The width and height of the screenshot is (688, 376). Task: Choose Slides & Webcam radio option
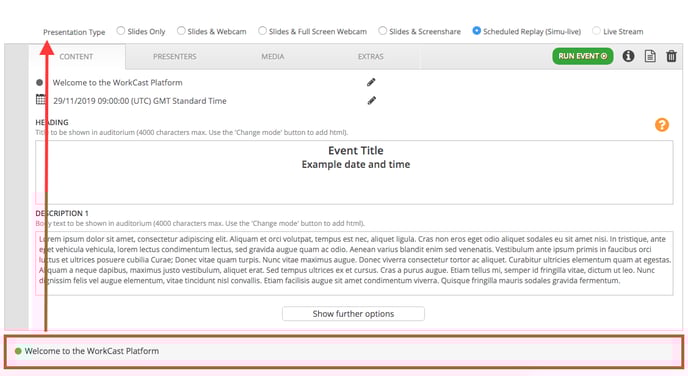181,31
